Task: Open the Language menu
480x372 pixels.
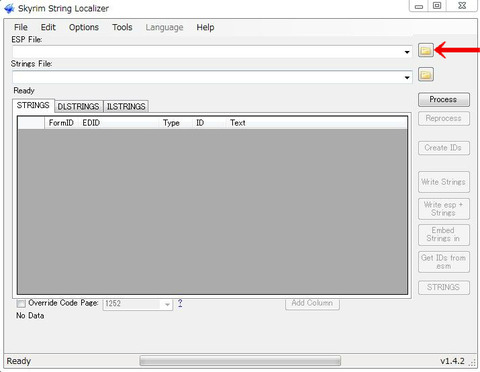Action: (164, 27)
